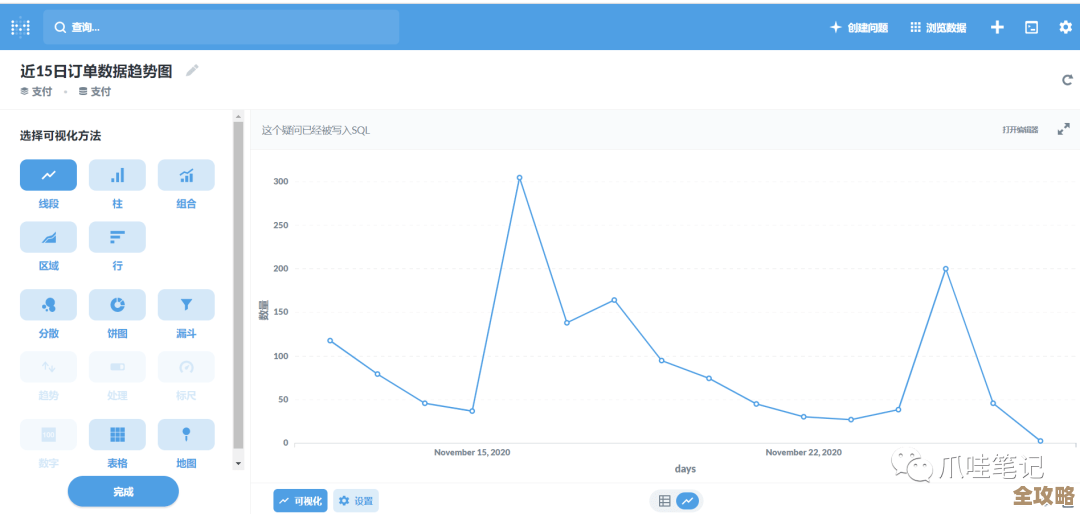Choose the row (行) chart icon
This screenshot has width=1080, height=514.
tap(117, 237)
